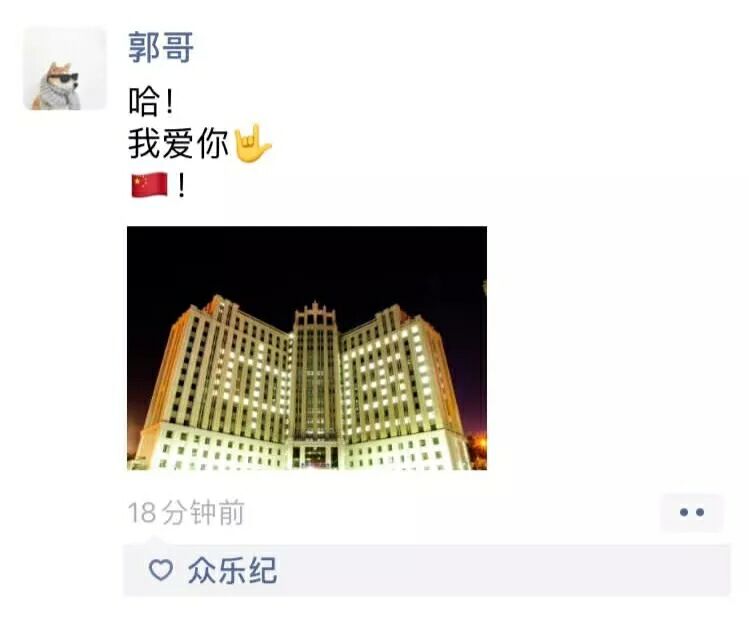Click the rock-on hand gesture emoji
This screenshot has width=749, height=624.
[252, 143]
